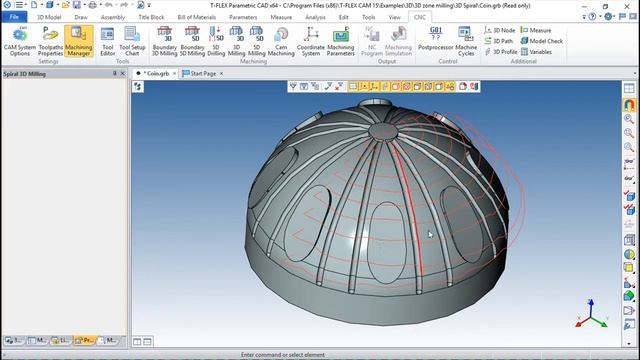Viewport: 640px width, 360px height.
Task: Start Boundary 5D Milling operation
Action: click(192, 41)
